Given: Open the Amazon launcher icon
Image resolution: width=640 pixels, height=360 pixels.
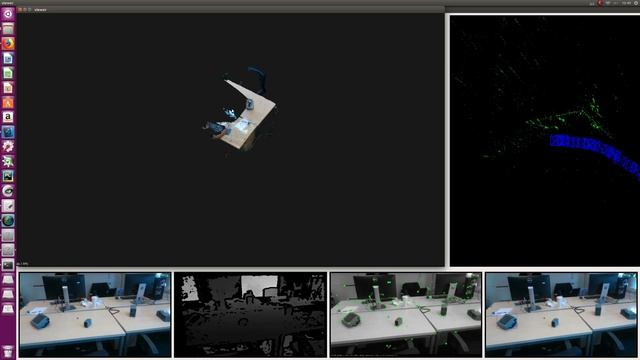Looking at the screenshot, I should 8,117.
